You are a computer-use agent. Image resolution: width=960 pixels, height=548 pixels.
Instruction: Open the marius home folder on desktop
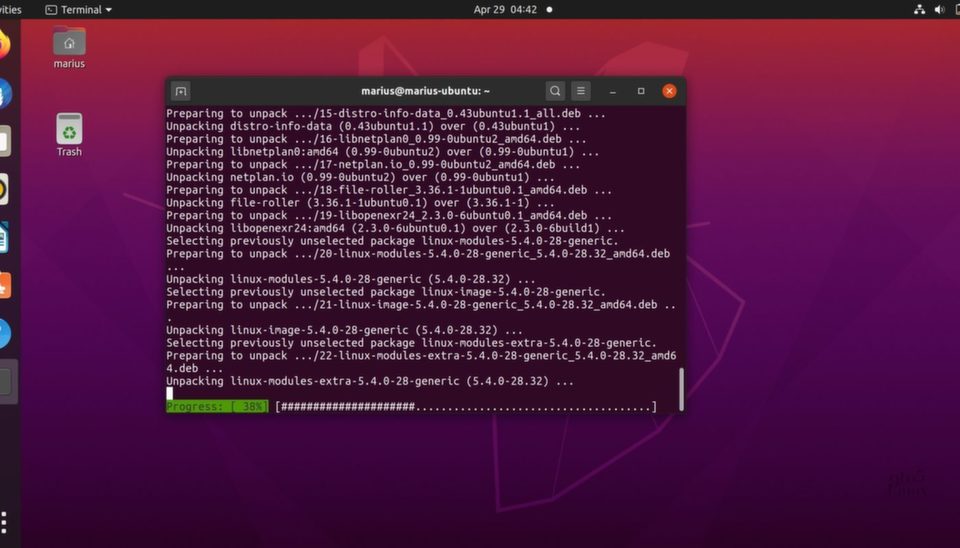(69, 48)
